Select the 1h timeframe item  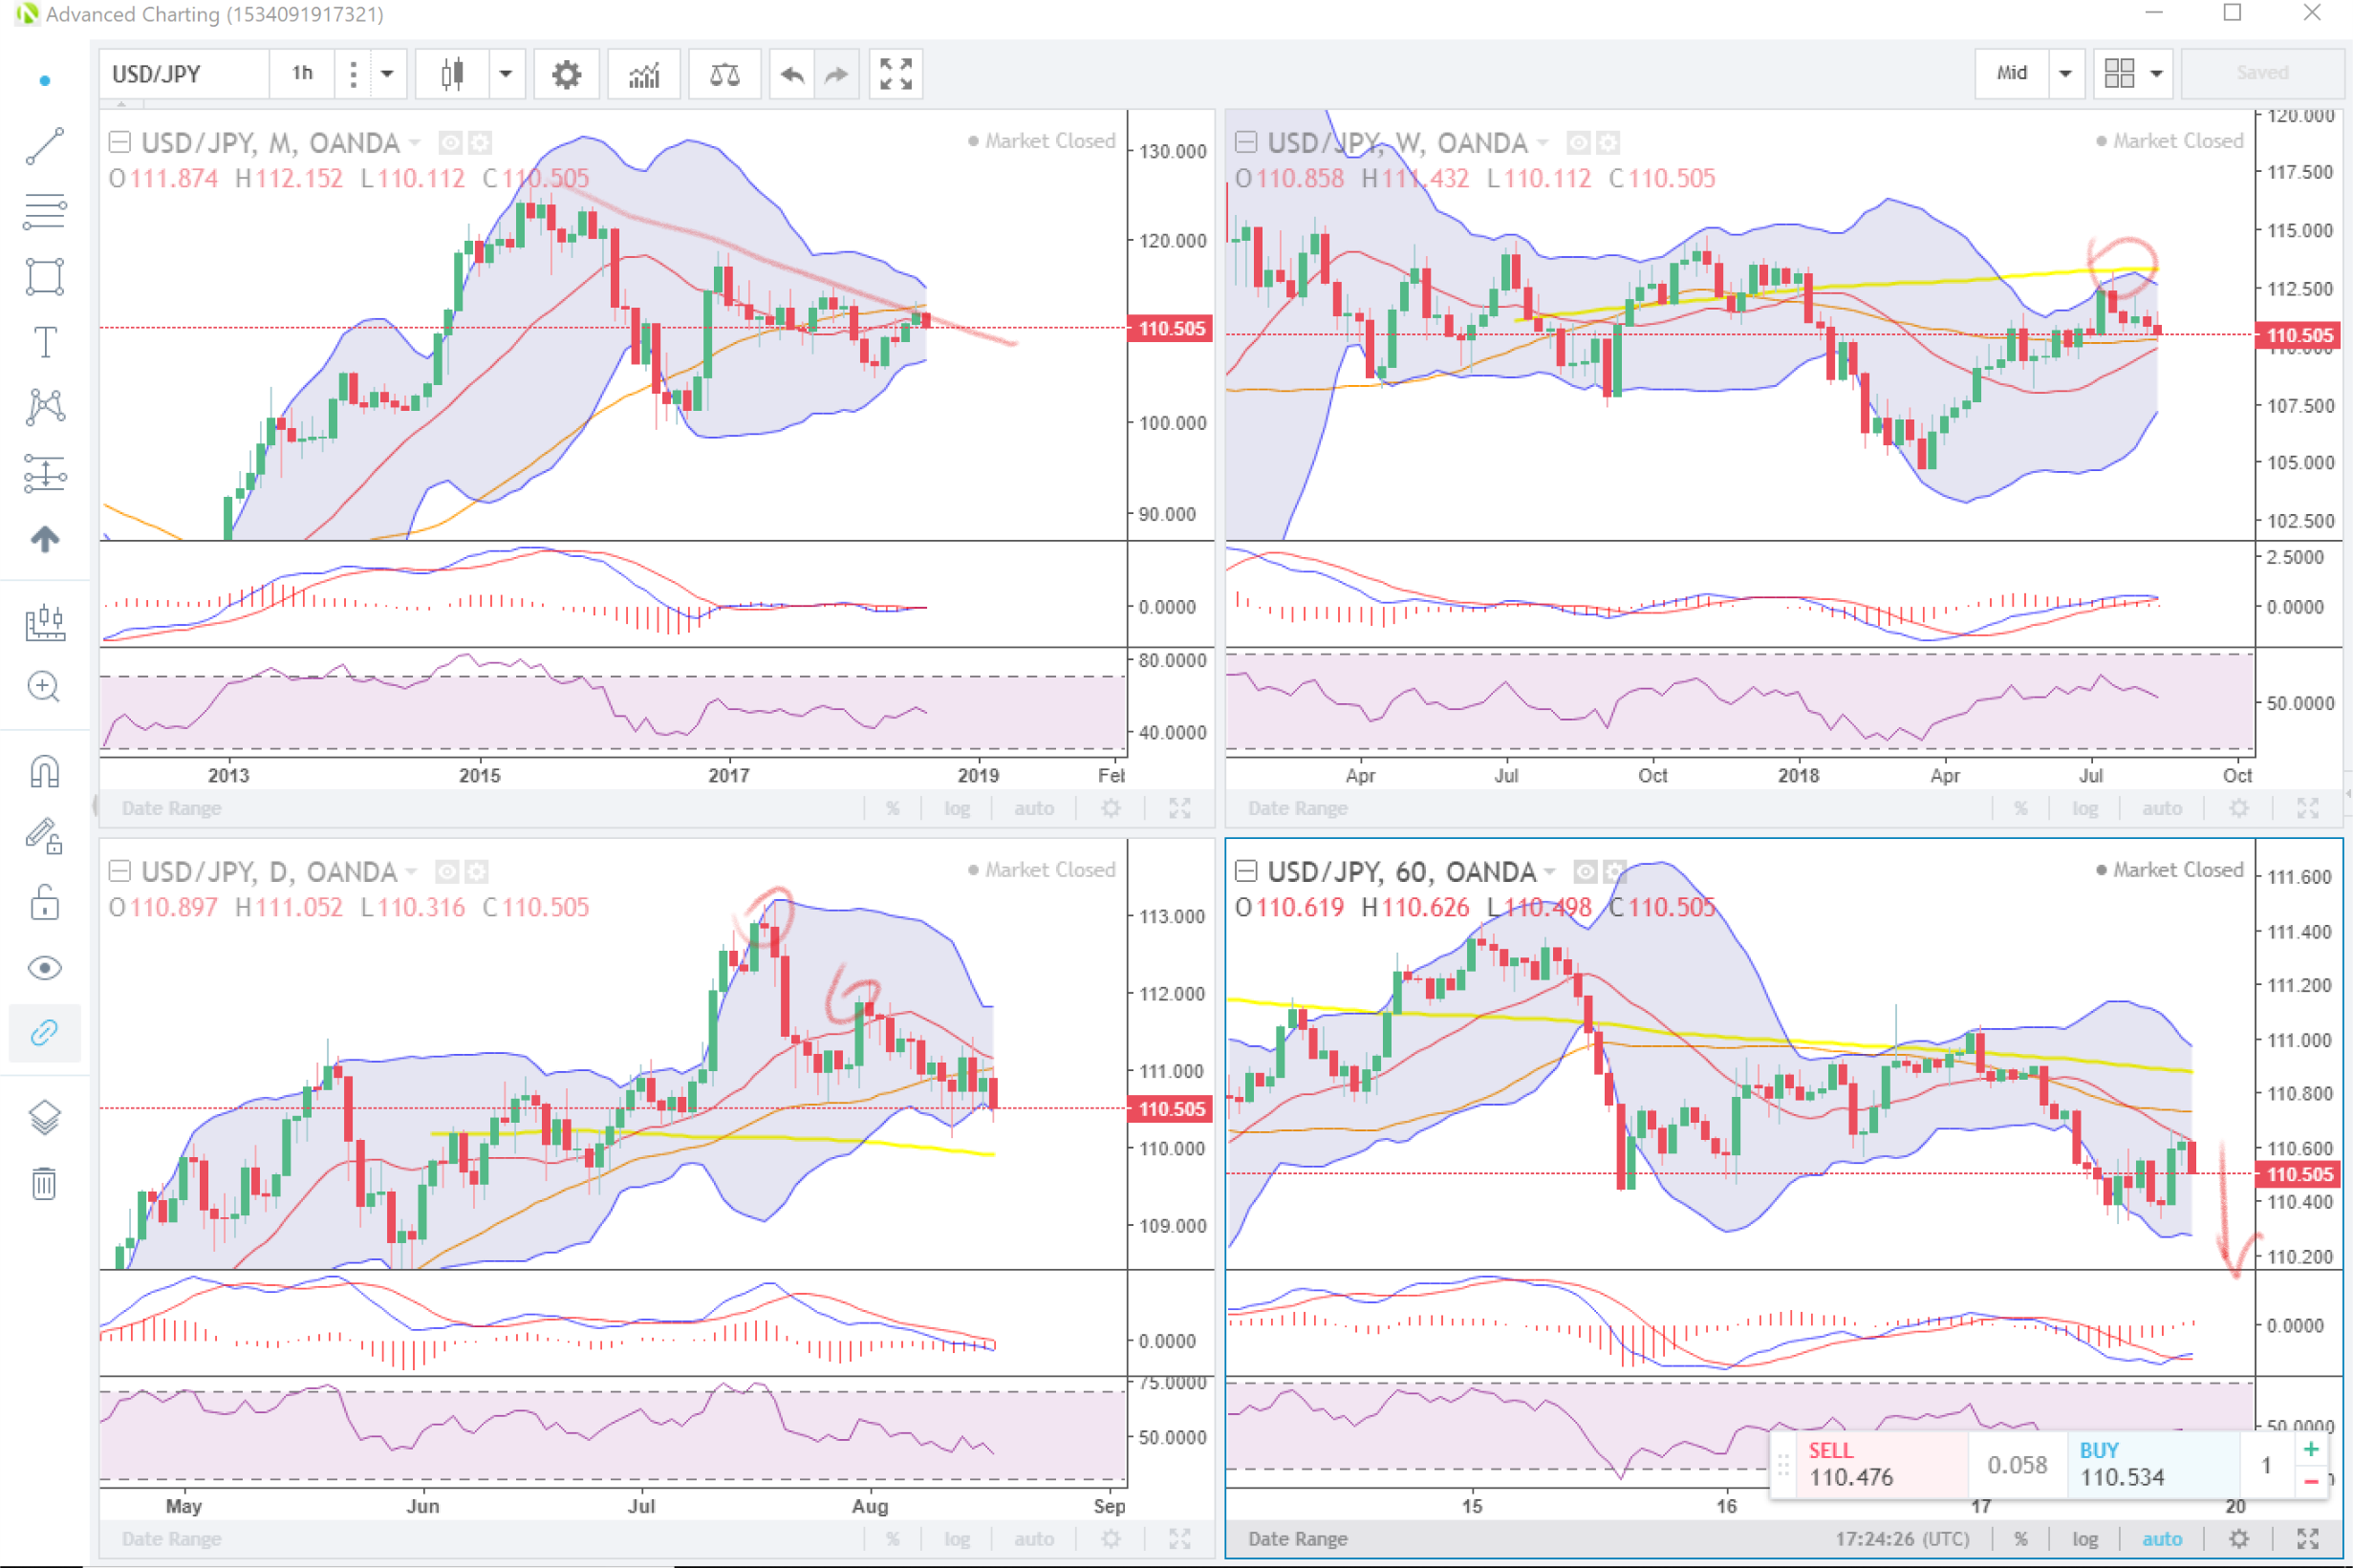pos(302,73)
